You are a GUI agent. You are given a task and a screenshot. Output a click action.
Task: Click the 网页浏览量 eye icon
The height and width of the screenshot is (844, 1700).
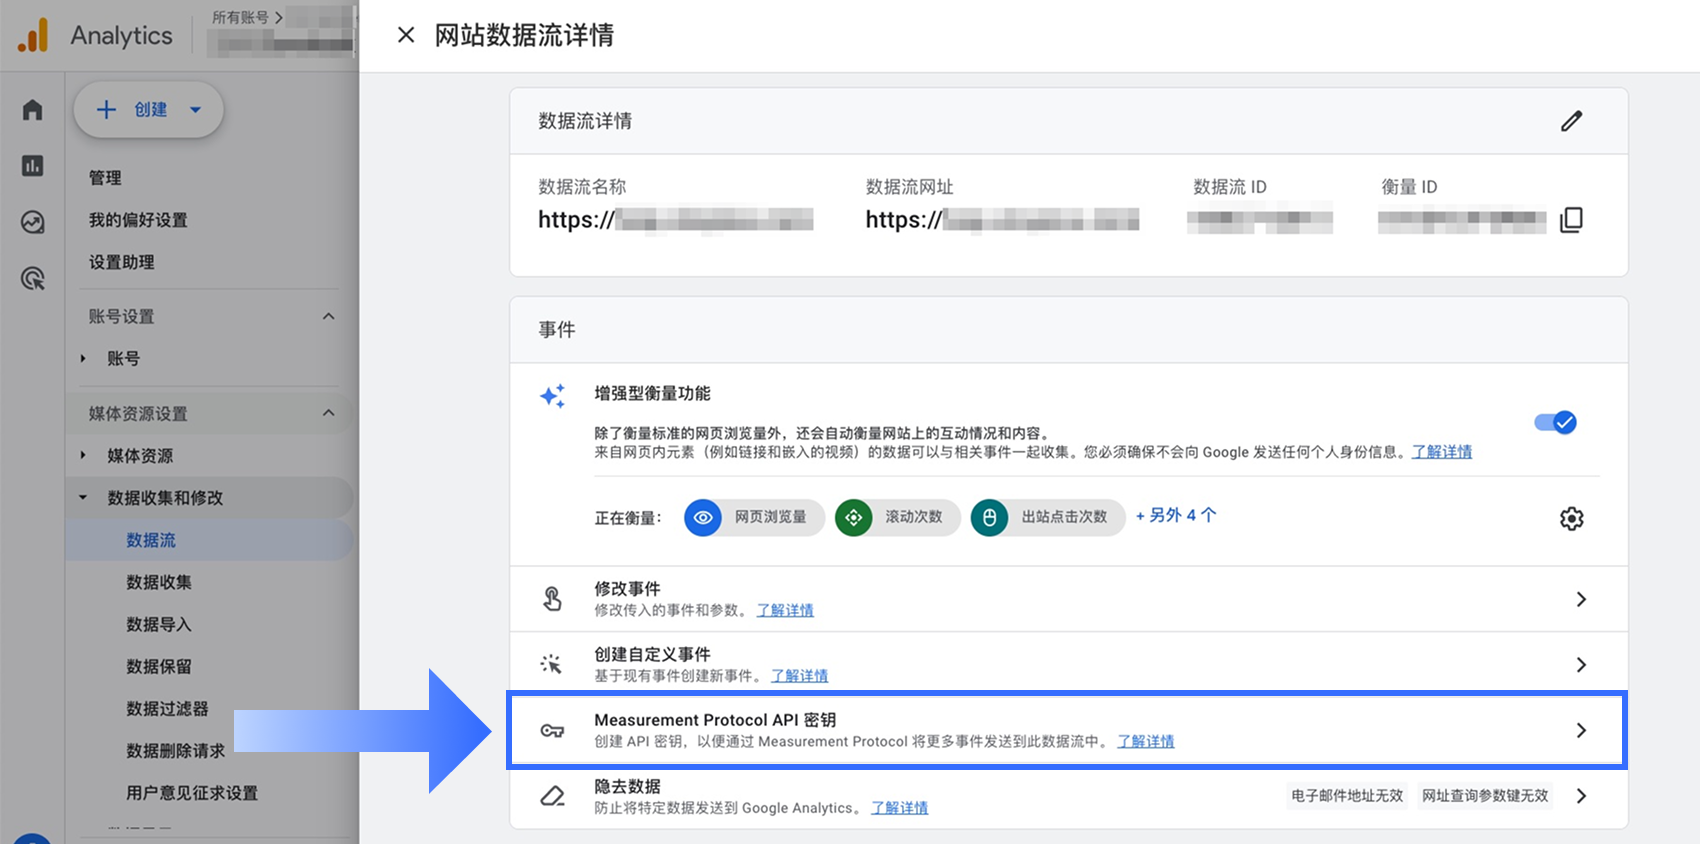tap(703, 518)
